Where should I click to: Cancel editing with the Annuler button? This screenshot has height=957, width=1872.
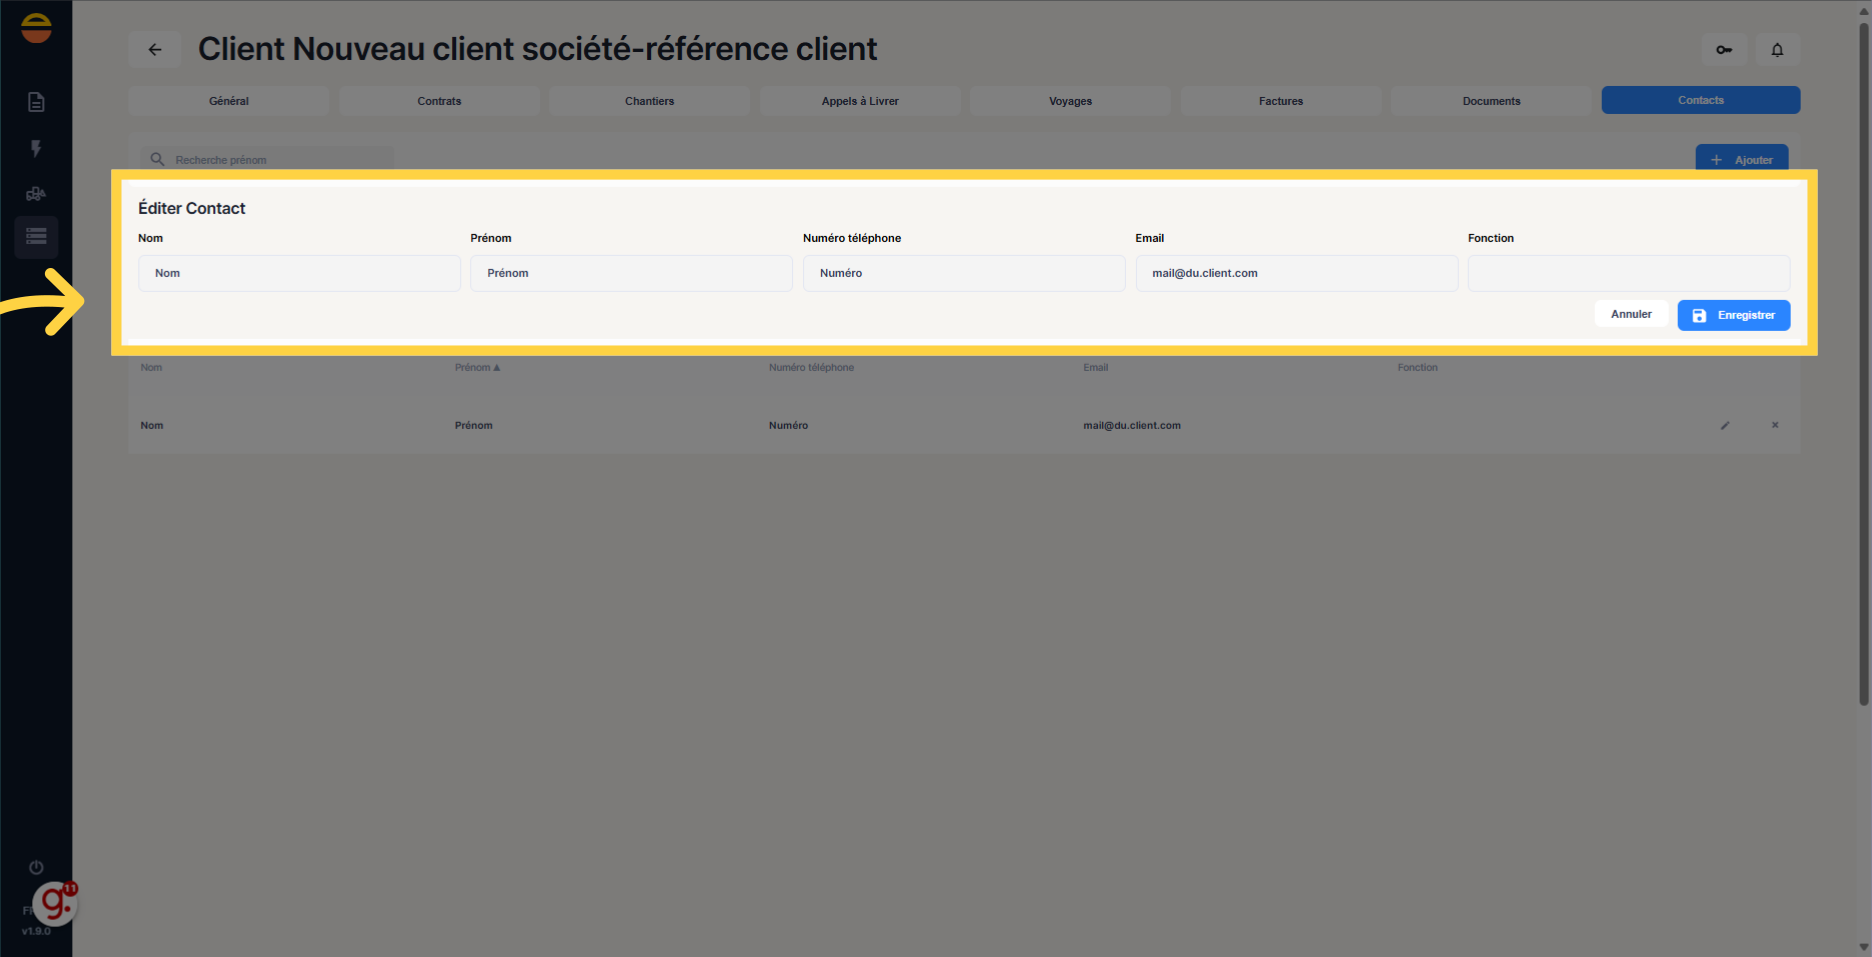coord(1631,313)
